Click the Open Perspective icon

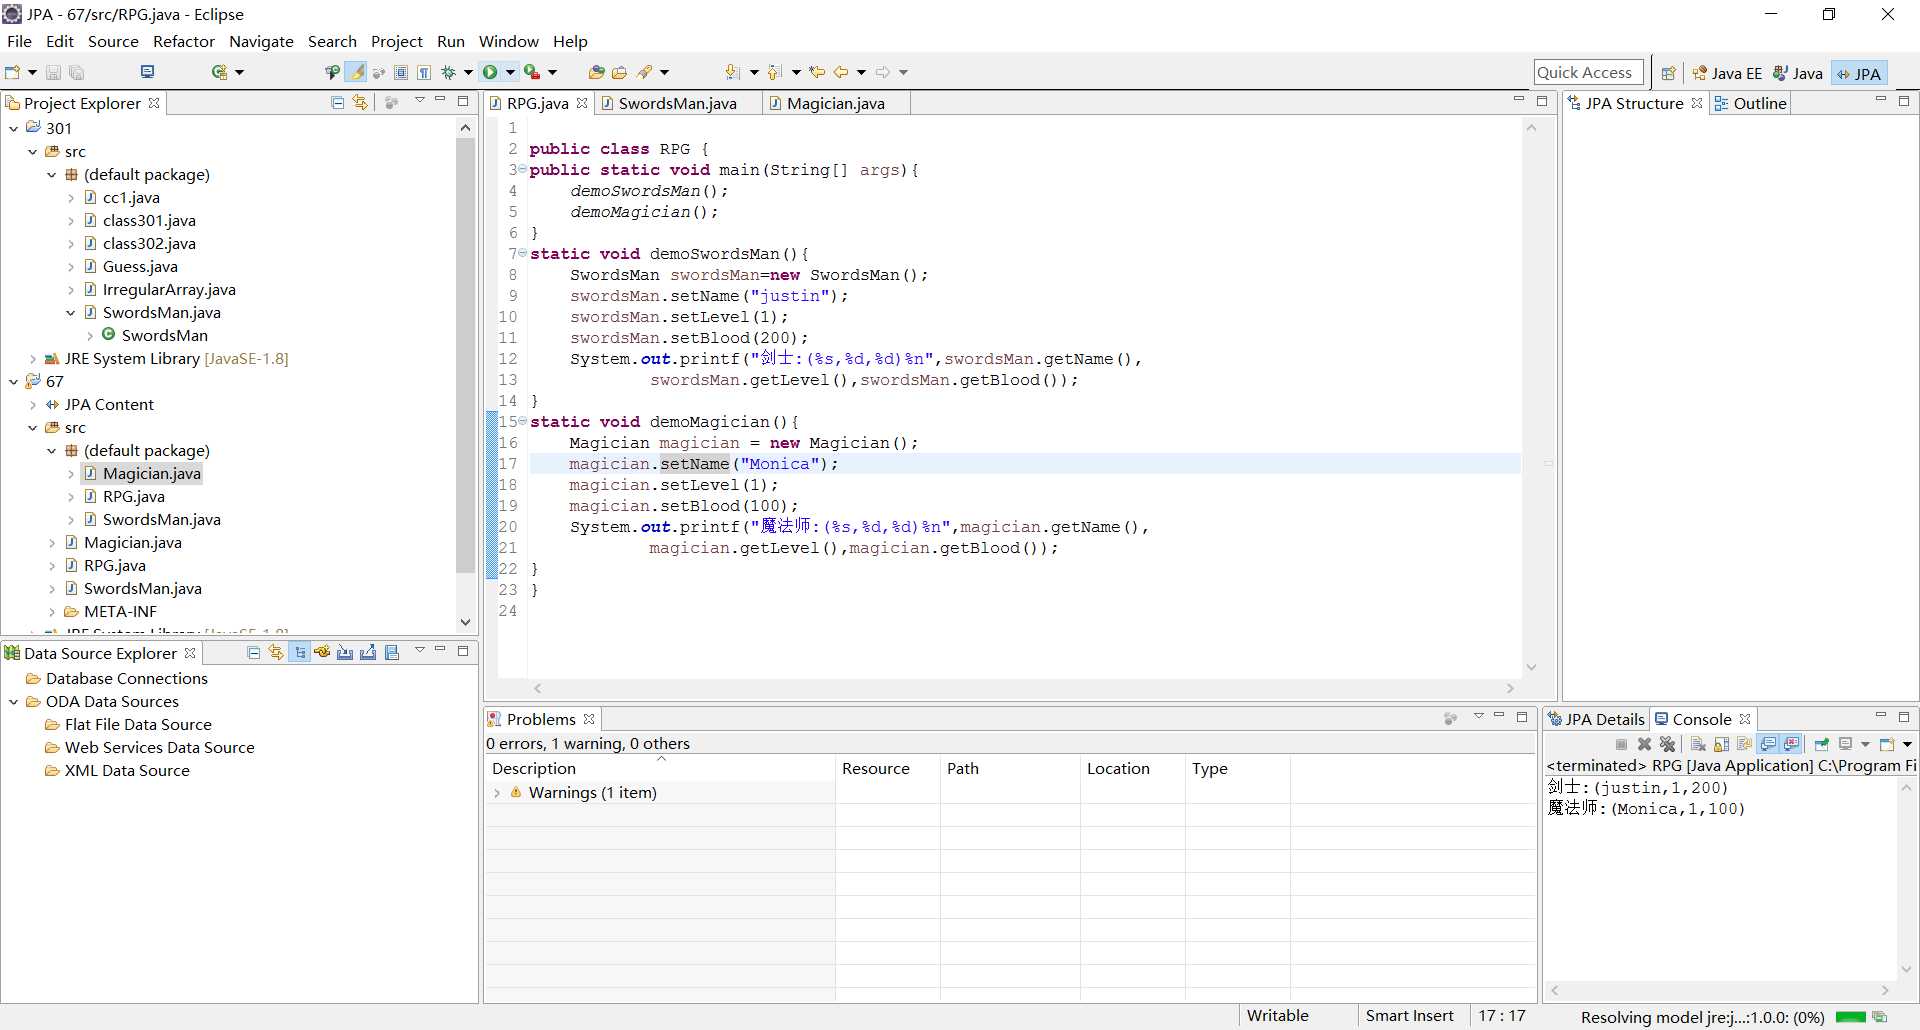click(1668, 73)
